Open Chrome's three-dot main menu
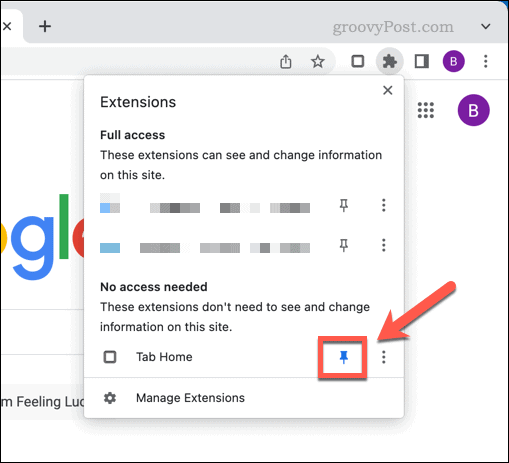The width and height of the screenshot is (509, 463). click(485, 62)
